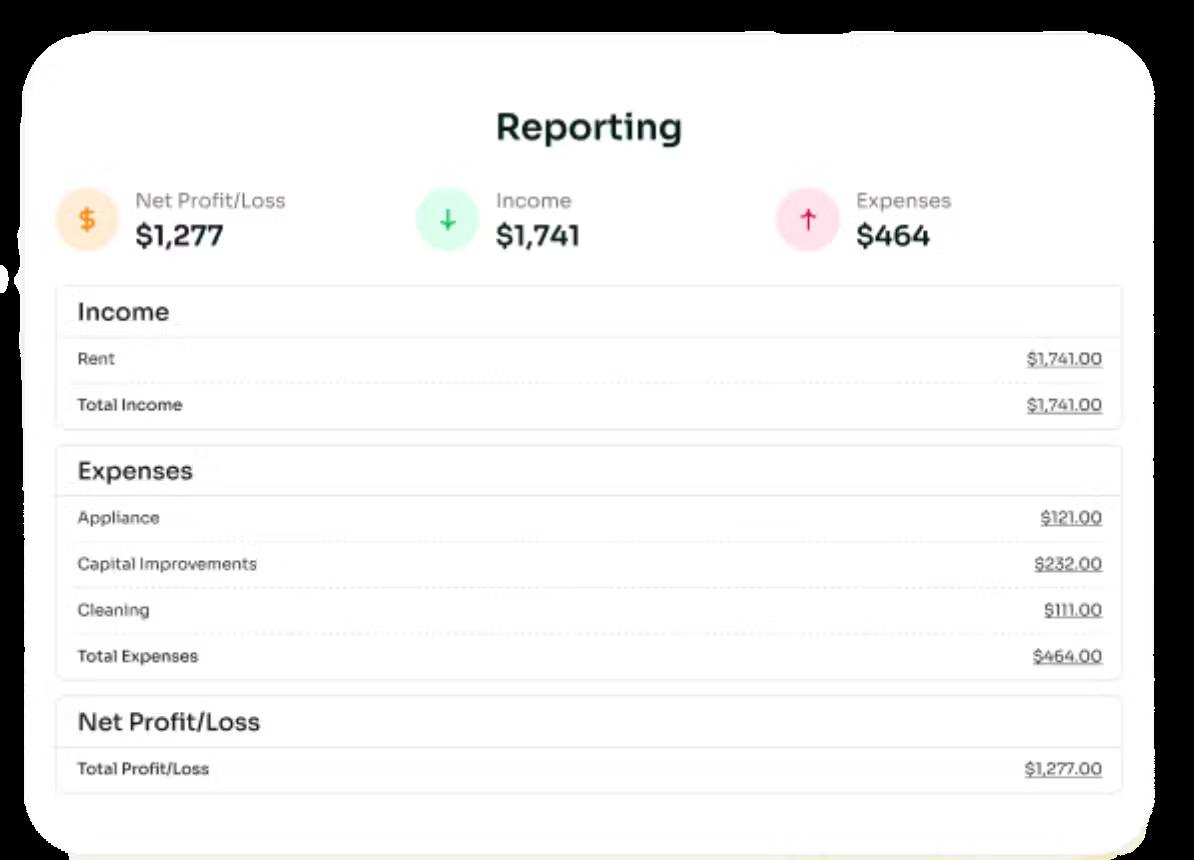This screenshot has width=1194, height=860.
Task: Click the $464 expenses summary value
Action: (893, 236)
